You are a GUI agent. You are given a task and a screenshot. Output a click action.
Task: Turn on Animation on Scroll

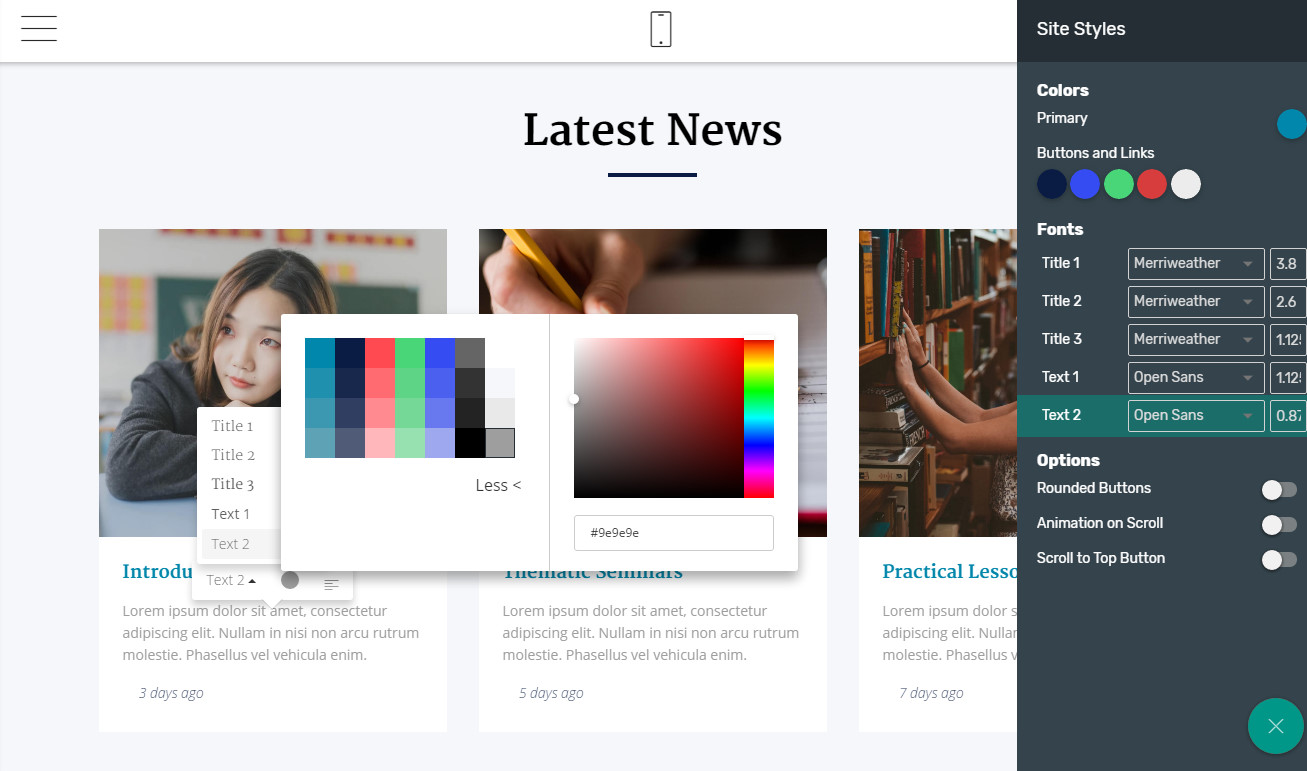coord(1278,524)
